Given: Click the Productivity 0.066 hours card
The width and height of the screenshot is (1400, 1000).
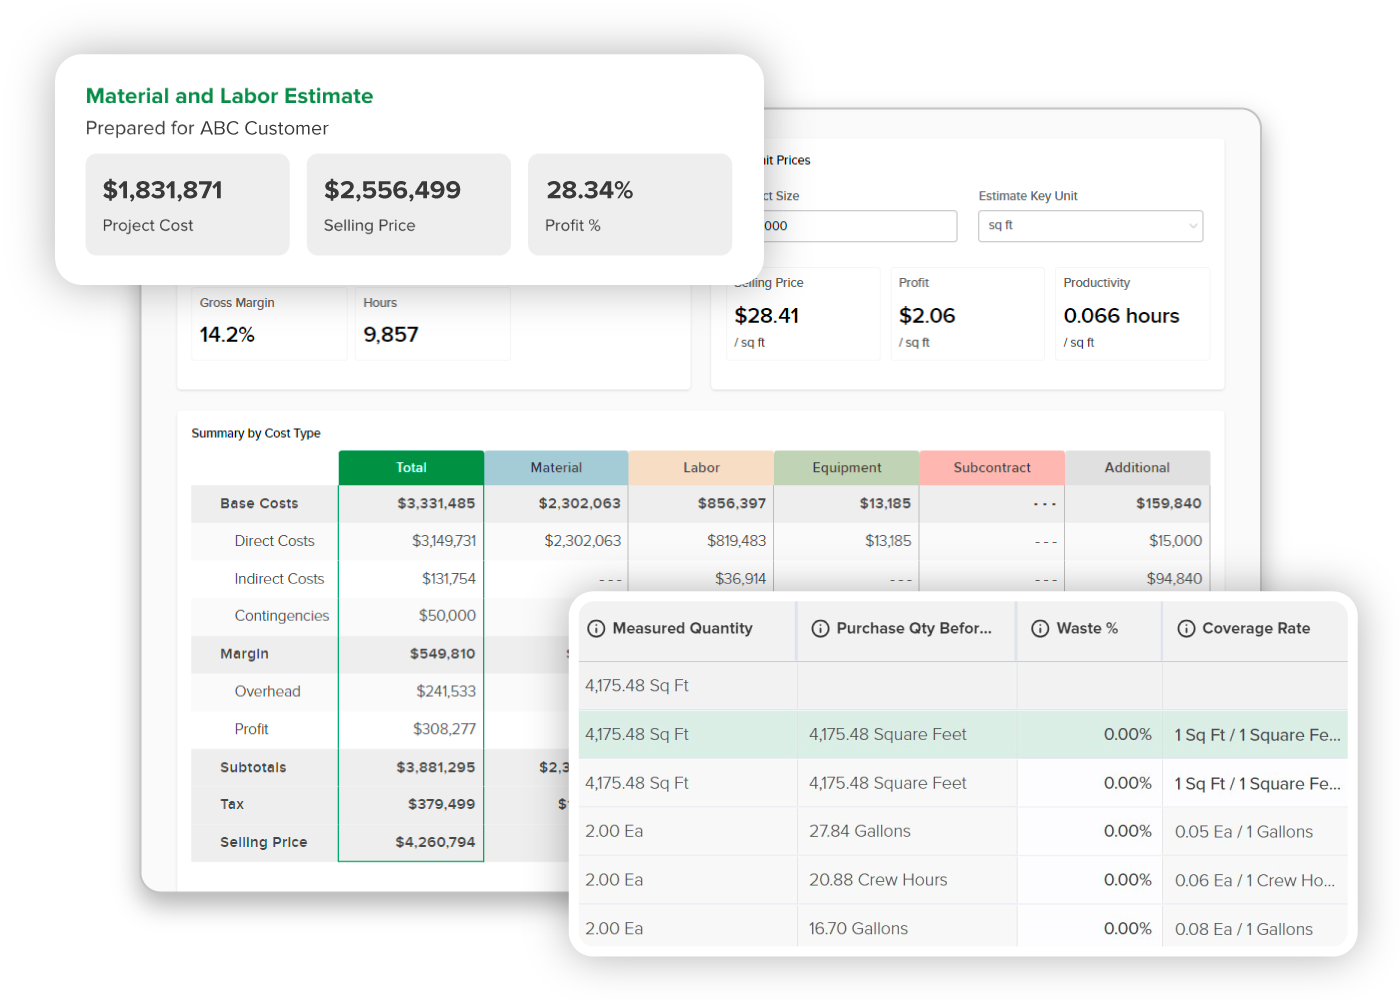Looking at the screenshot, I should (x=1132, y=314).
